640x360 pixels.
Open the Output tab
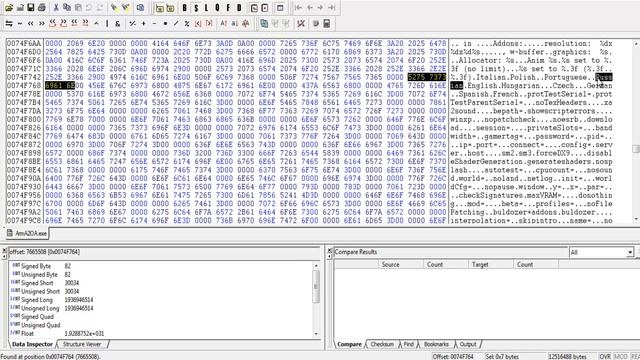(468, 344)
